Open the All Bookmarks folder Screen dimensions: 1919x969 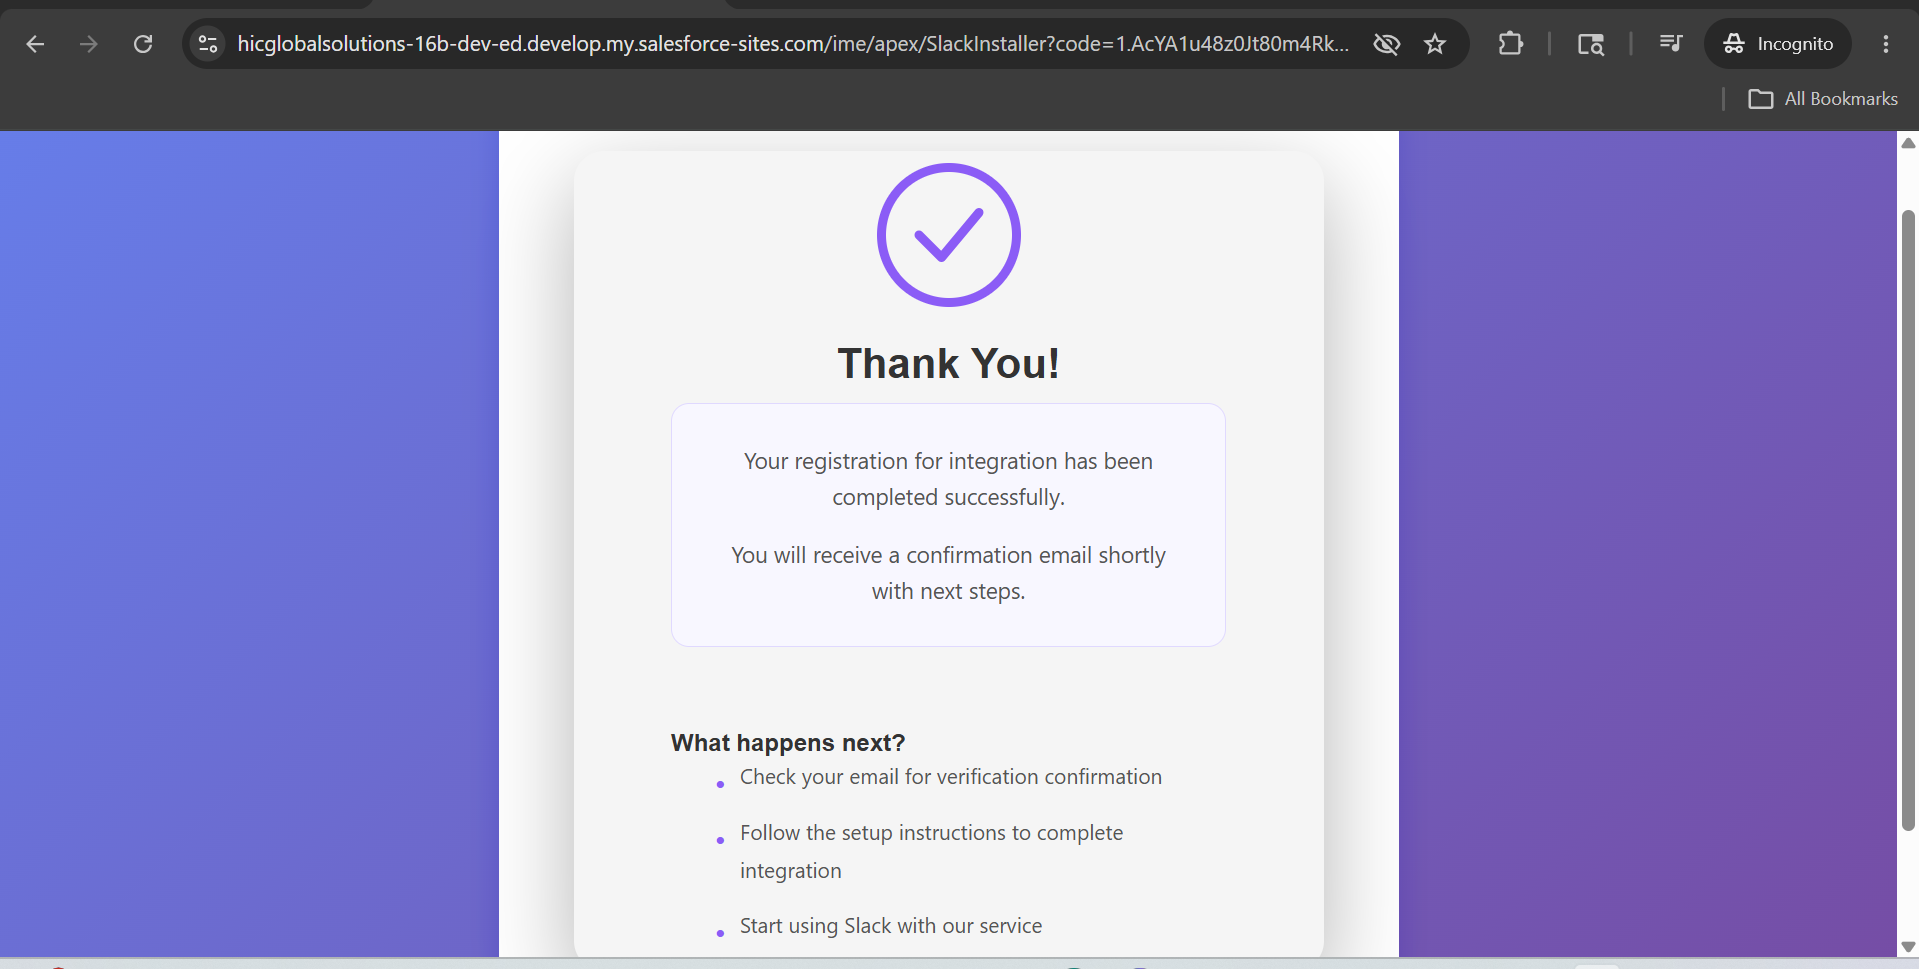(1823, 99)
